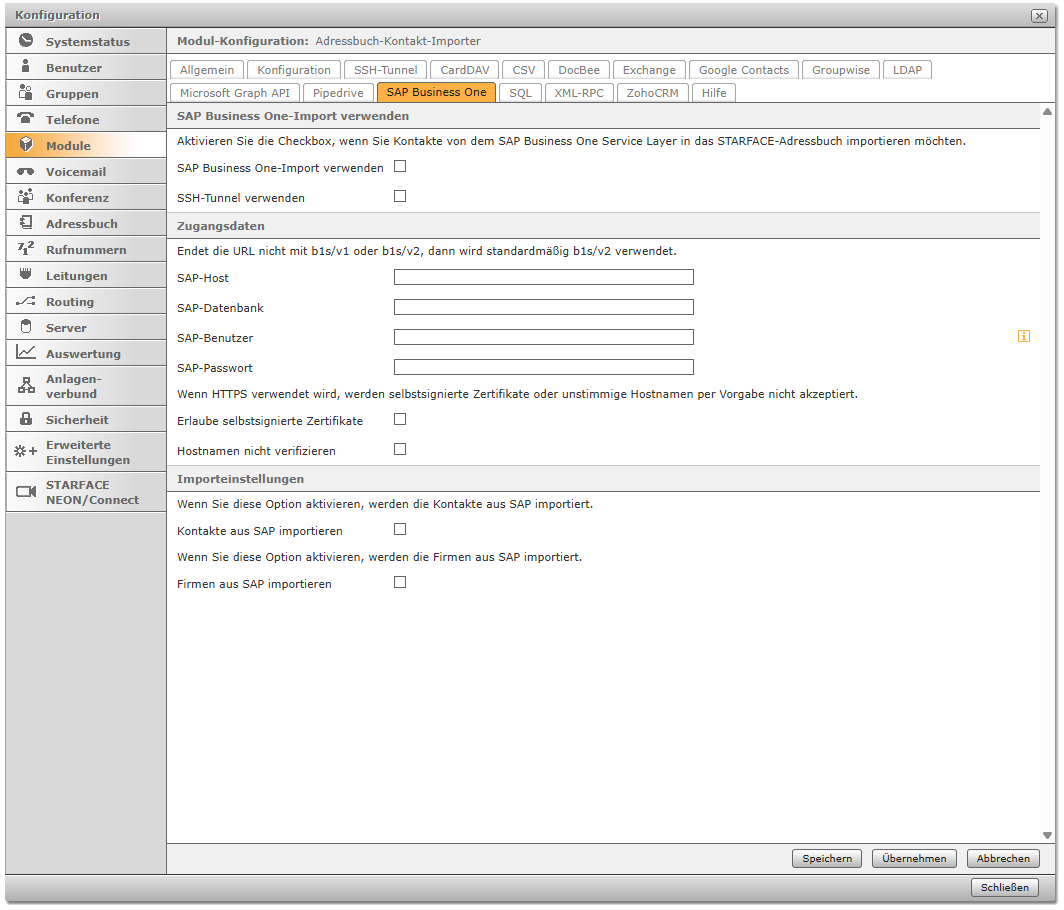
Task: Enable SAP Business One-Import verwenden checkbox
Action: coord(400,167)
